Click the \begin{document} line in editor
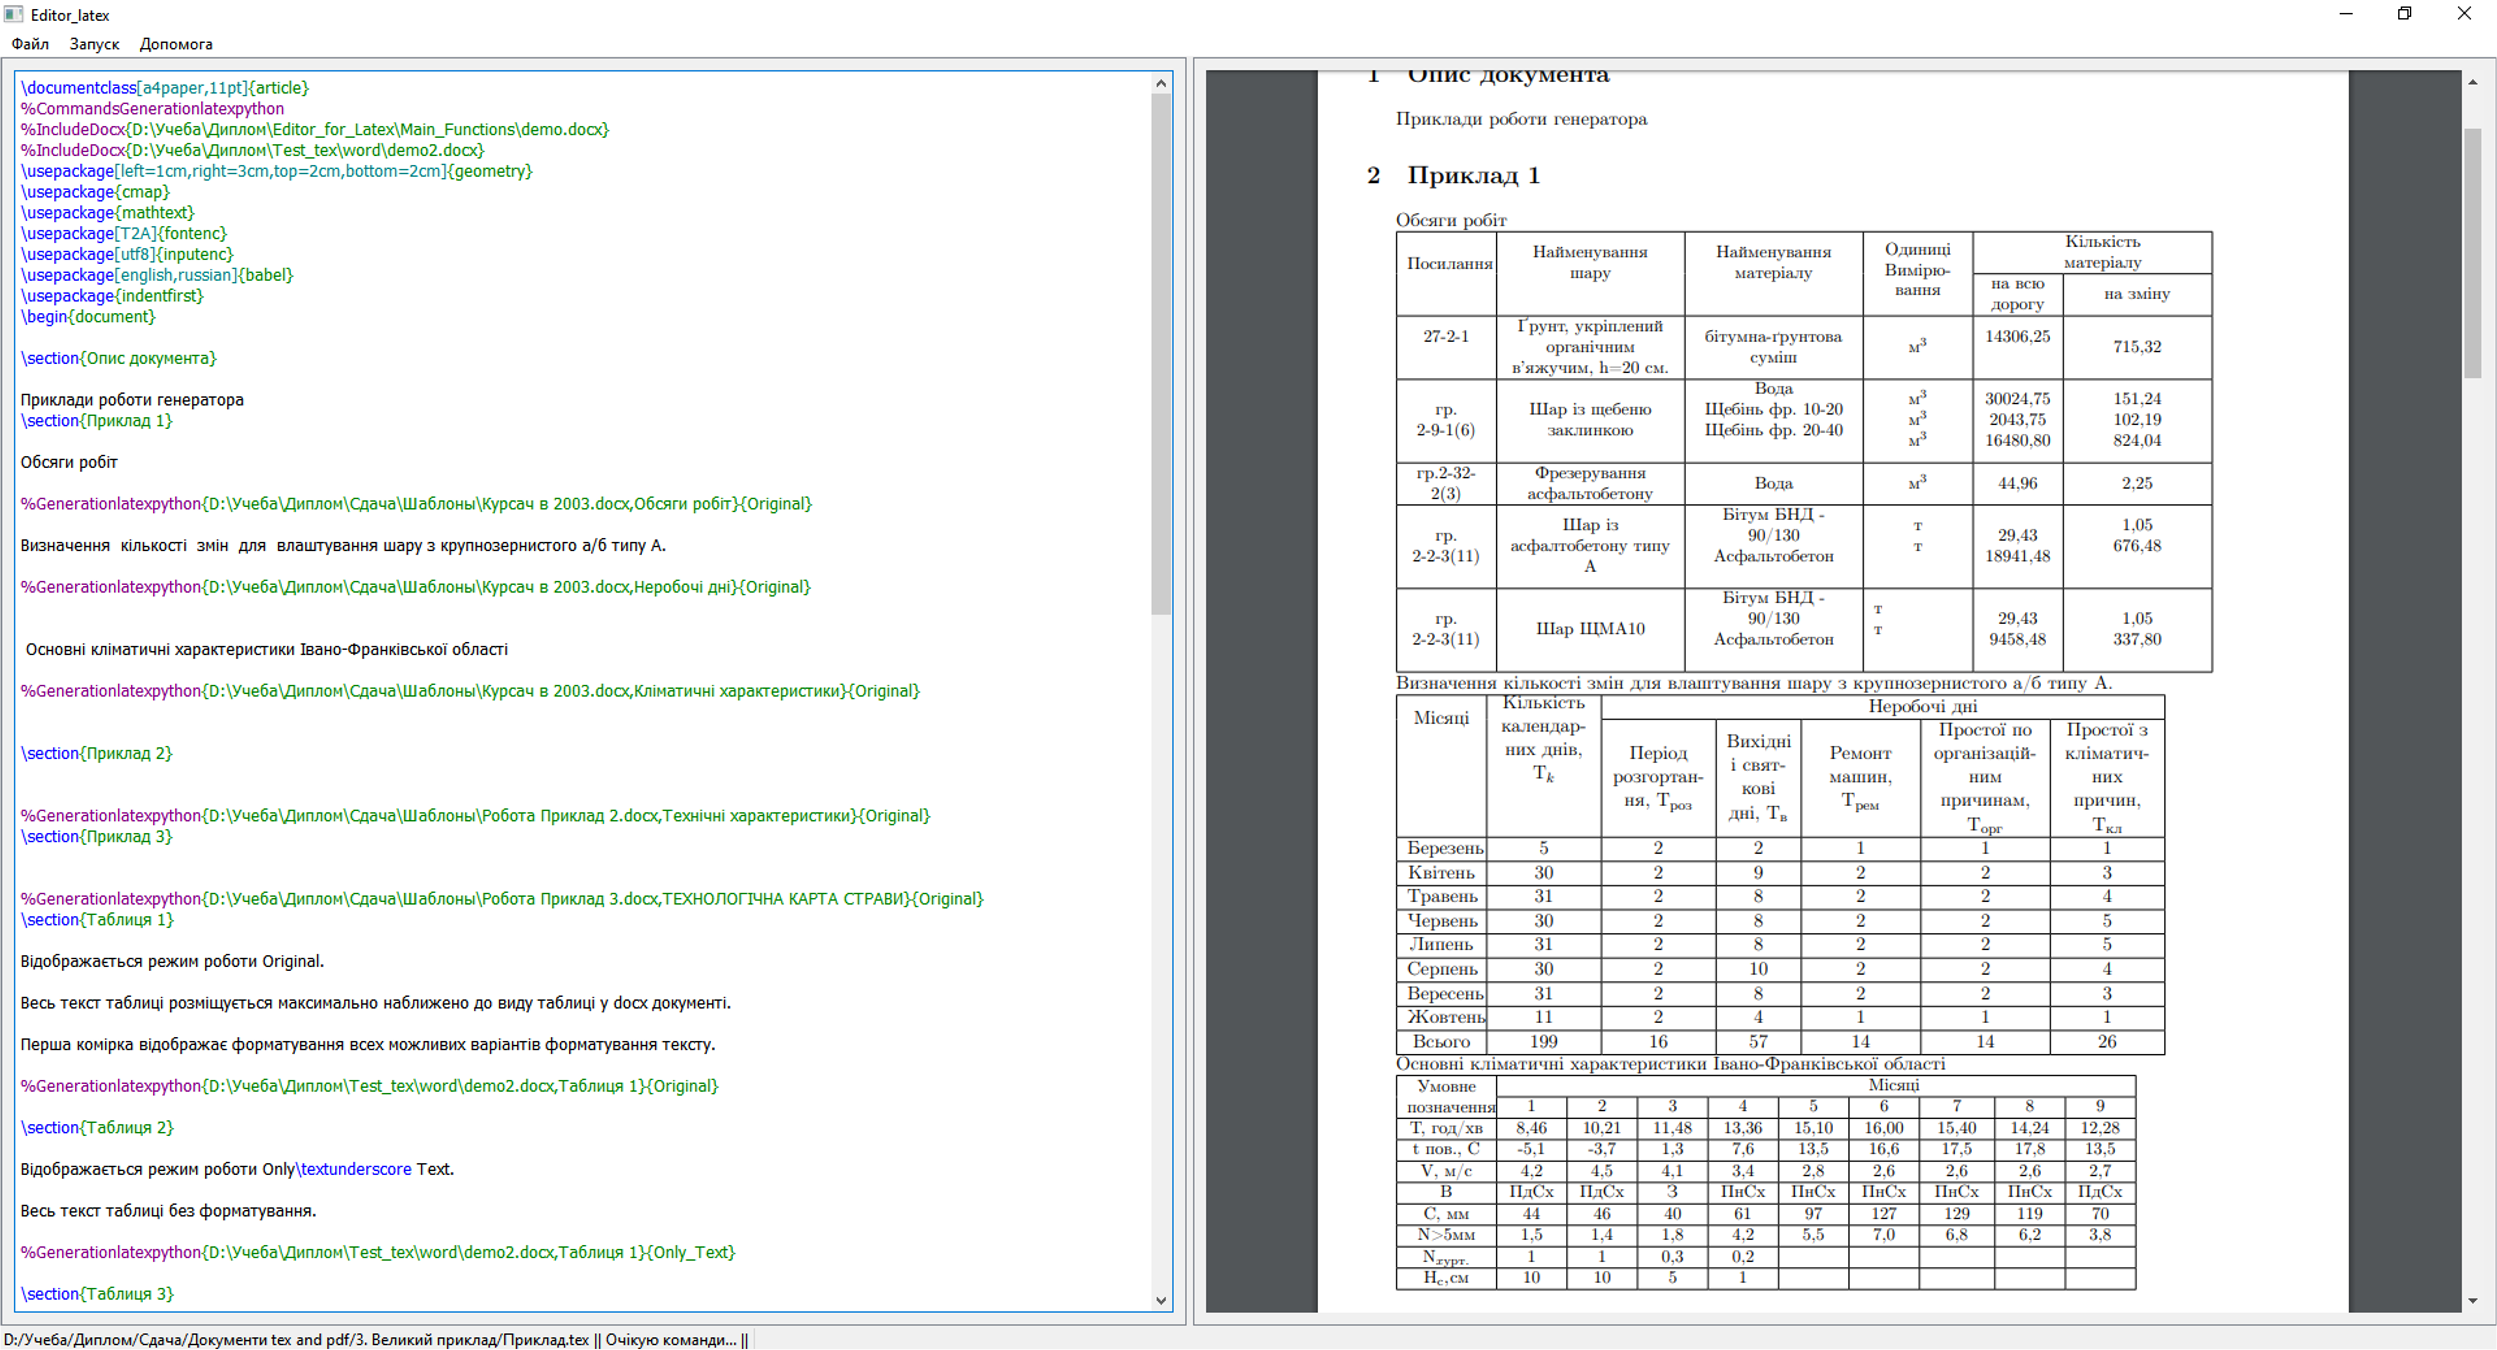Screen dimensions: 2497x1350 pyautogui.click(x=88, y=317)
